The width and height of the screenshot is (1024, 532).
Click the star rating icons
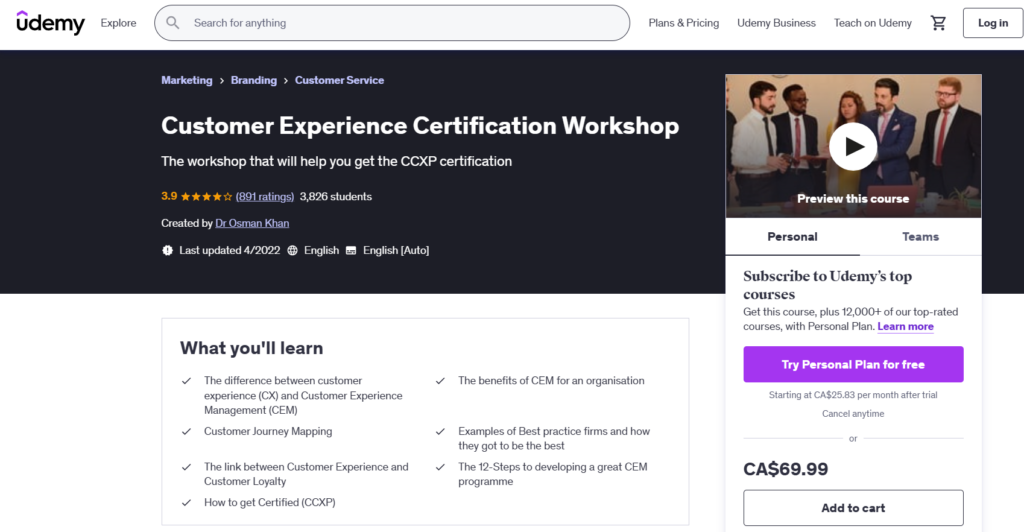pyautogui.click(x=206, y=196)
